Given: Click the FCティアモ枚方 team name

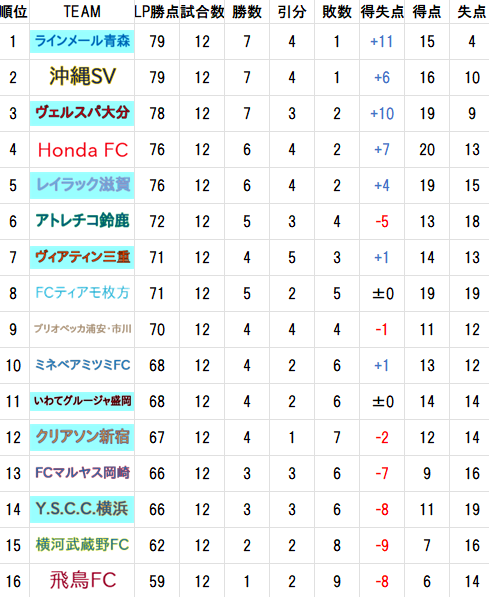Looking at the screenshot, I should [x=82, y=293].
